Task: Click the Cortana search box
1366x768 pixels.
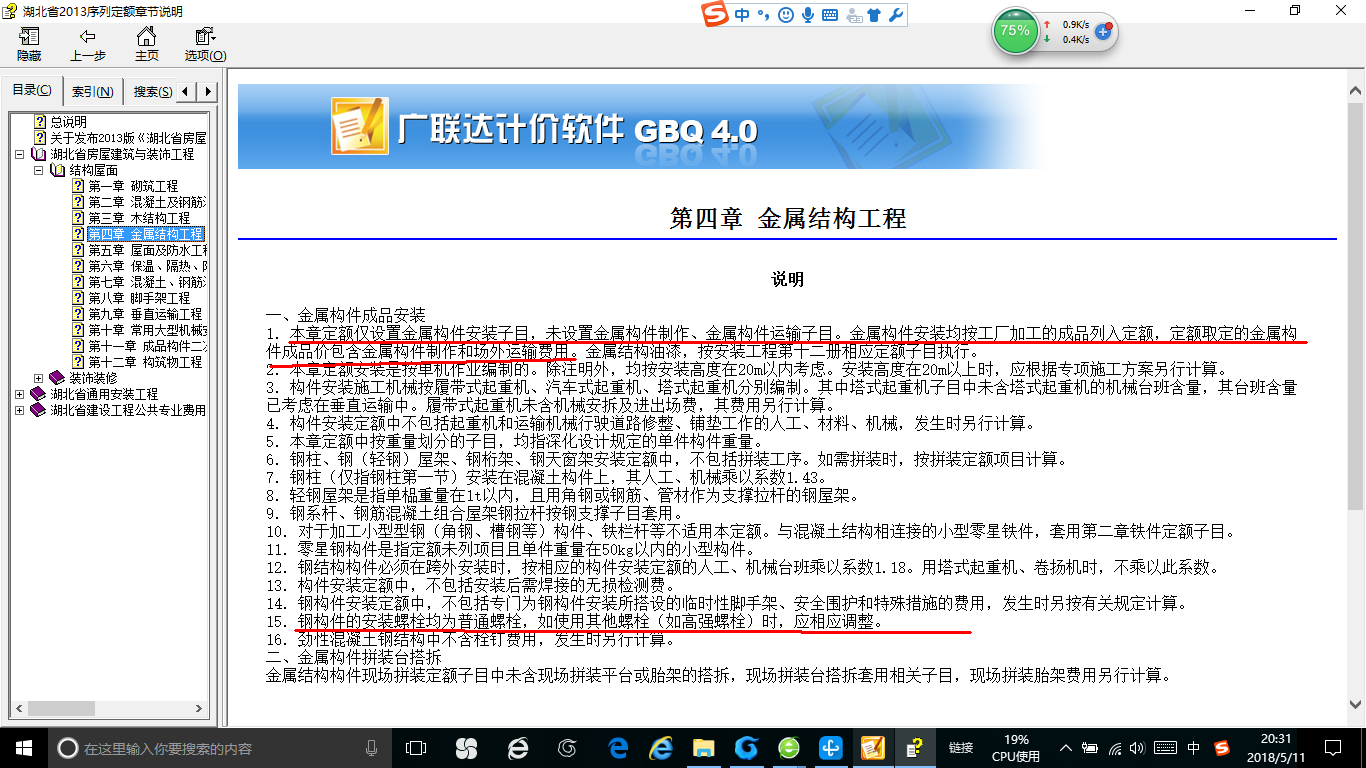Action: coord(220,748)
